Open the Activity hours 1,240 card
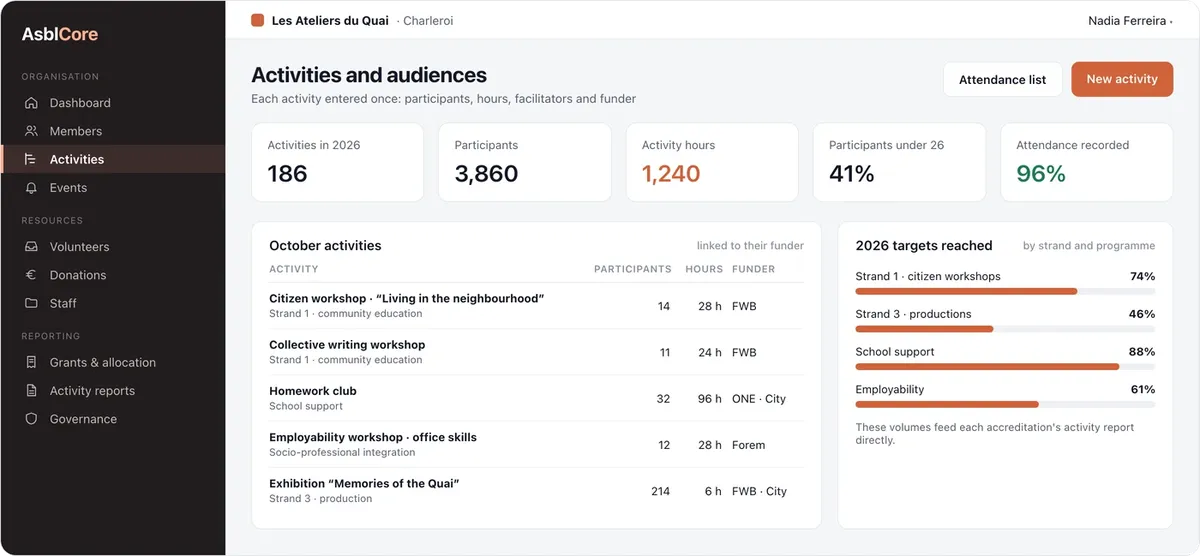Viewport: 1200px width, 556px height. (712, 162)
